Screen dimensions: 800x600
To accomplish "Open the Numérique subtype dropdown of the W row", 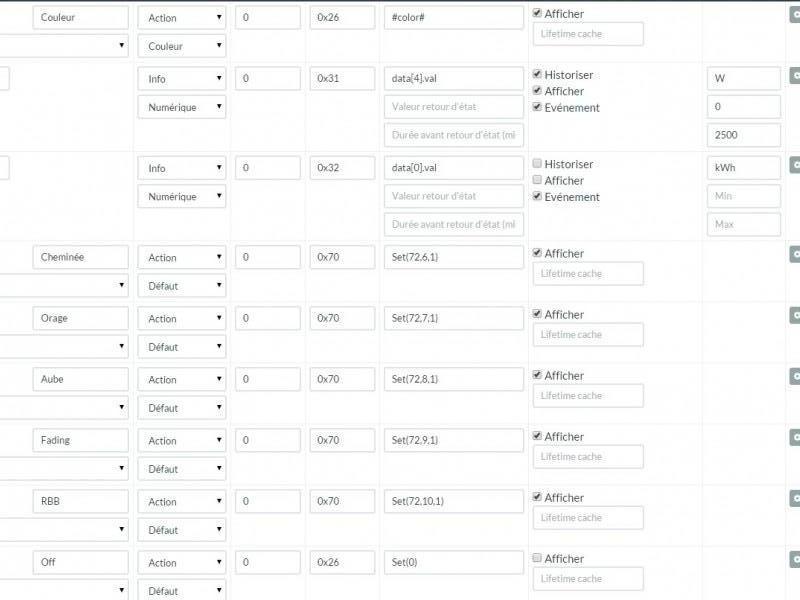I will point(181,107).
